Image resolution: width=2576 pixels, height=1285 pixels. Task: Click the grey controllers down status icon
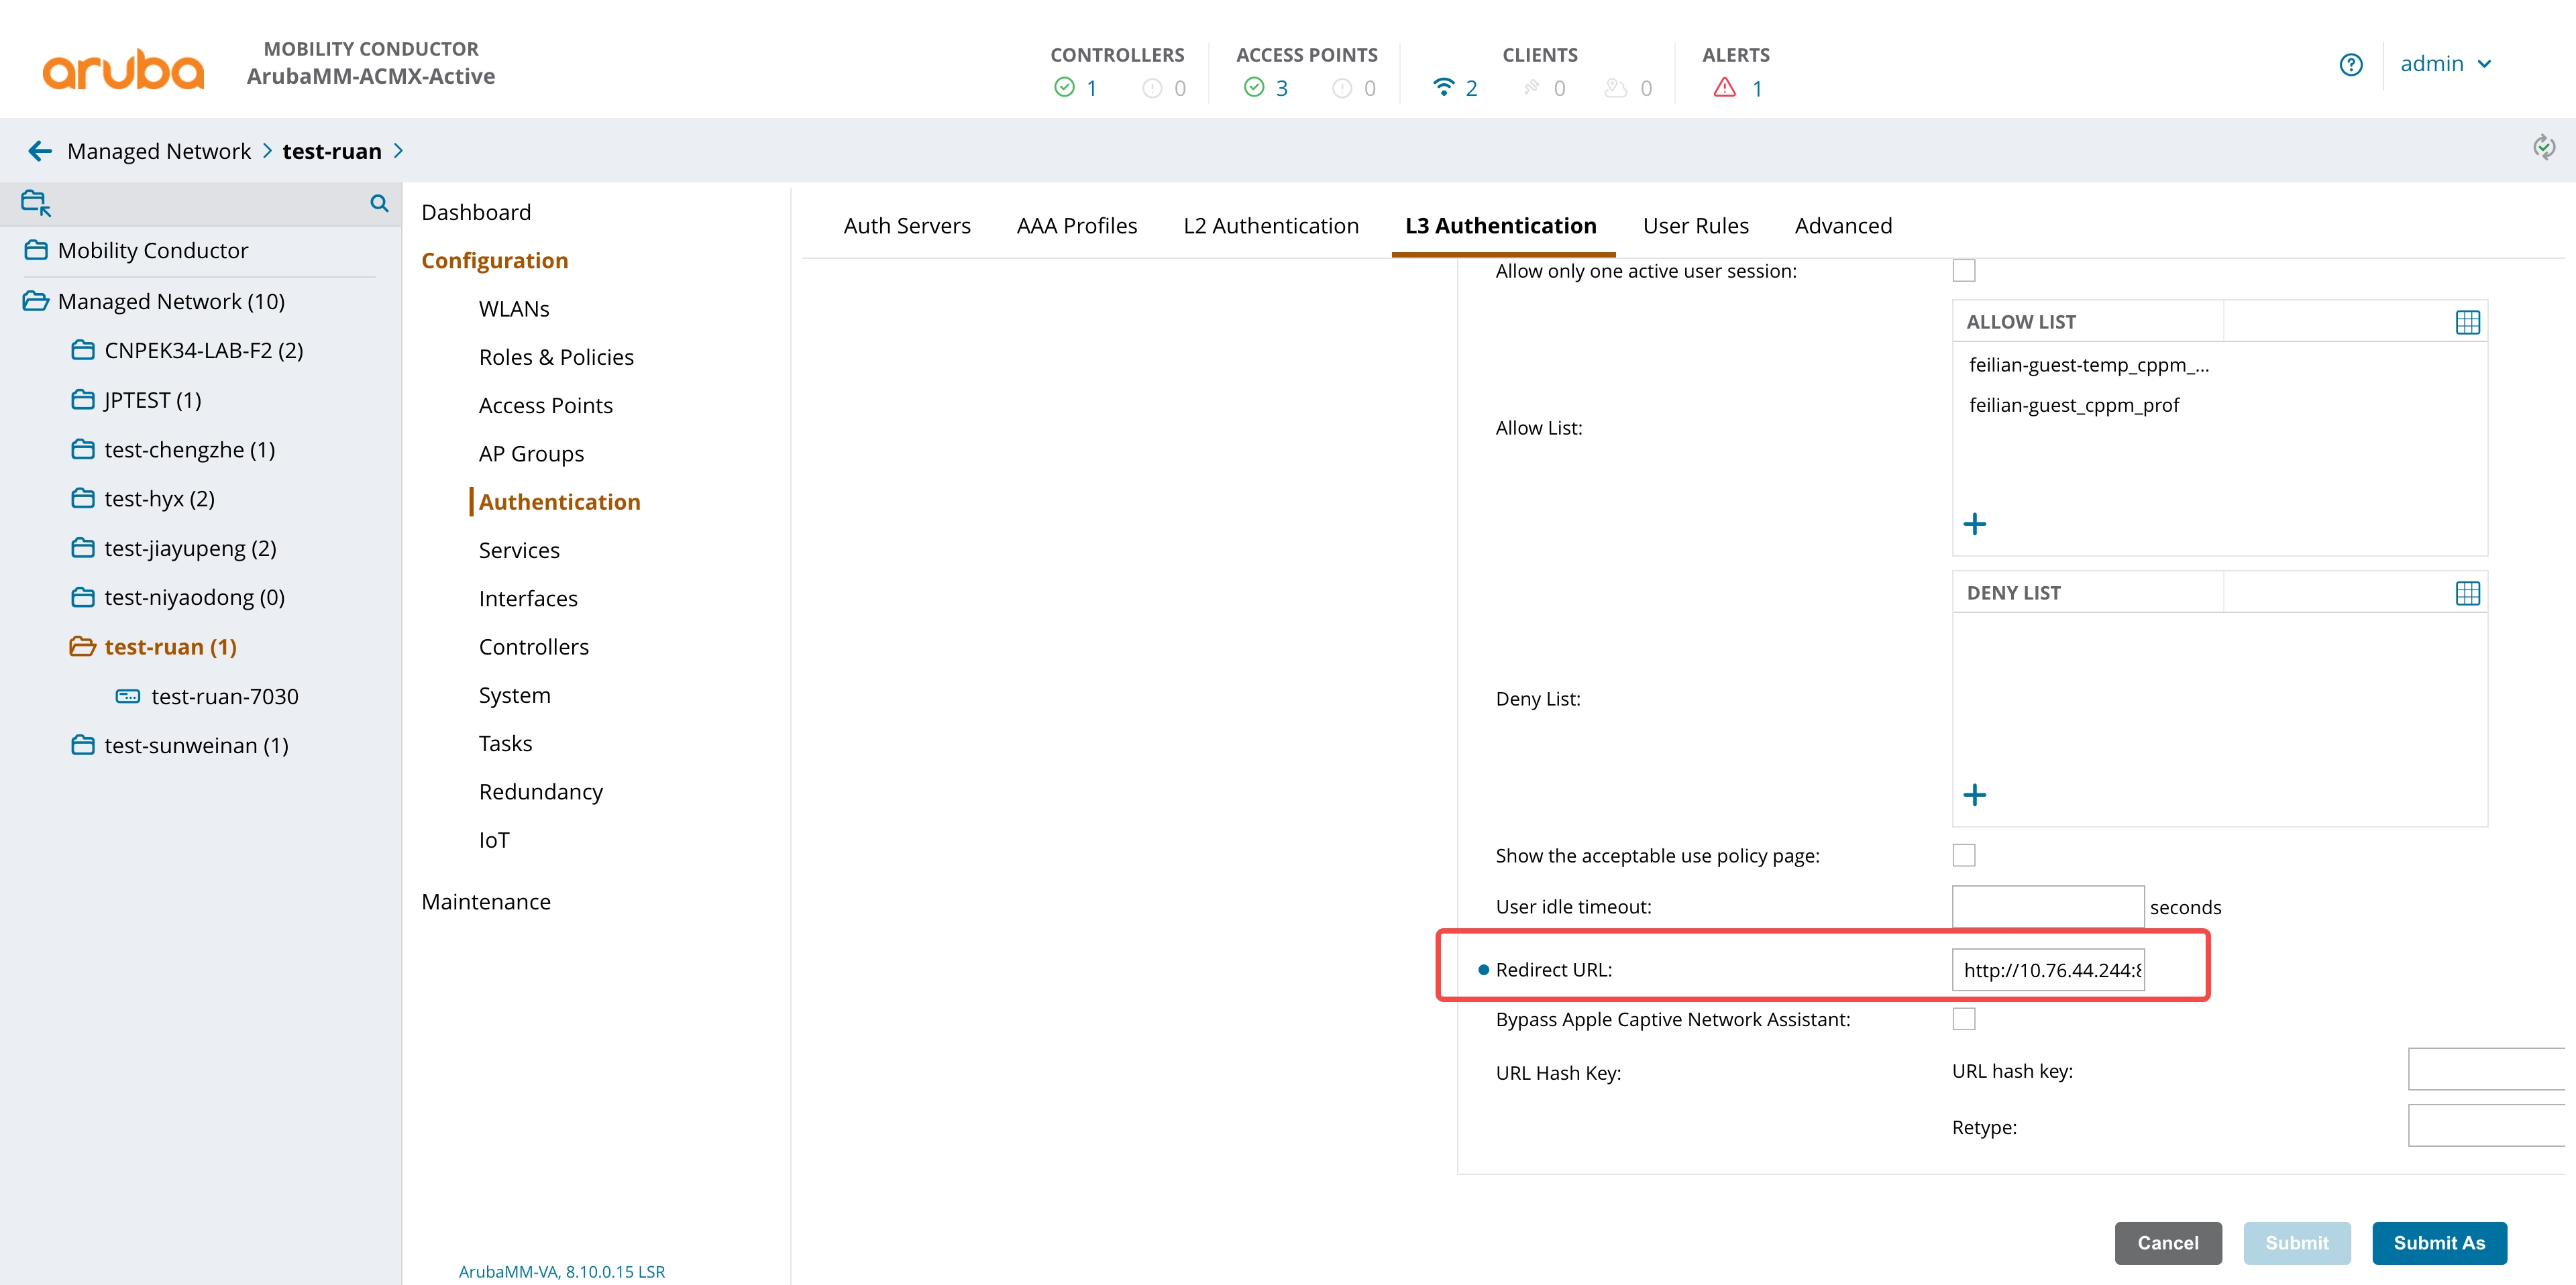pos(1152,88)
